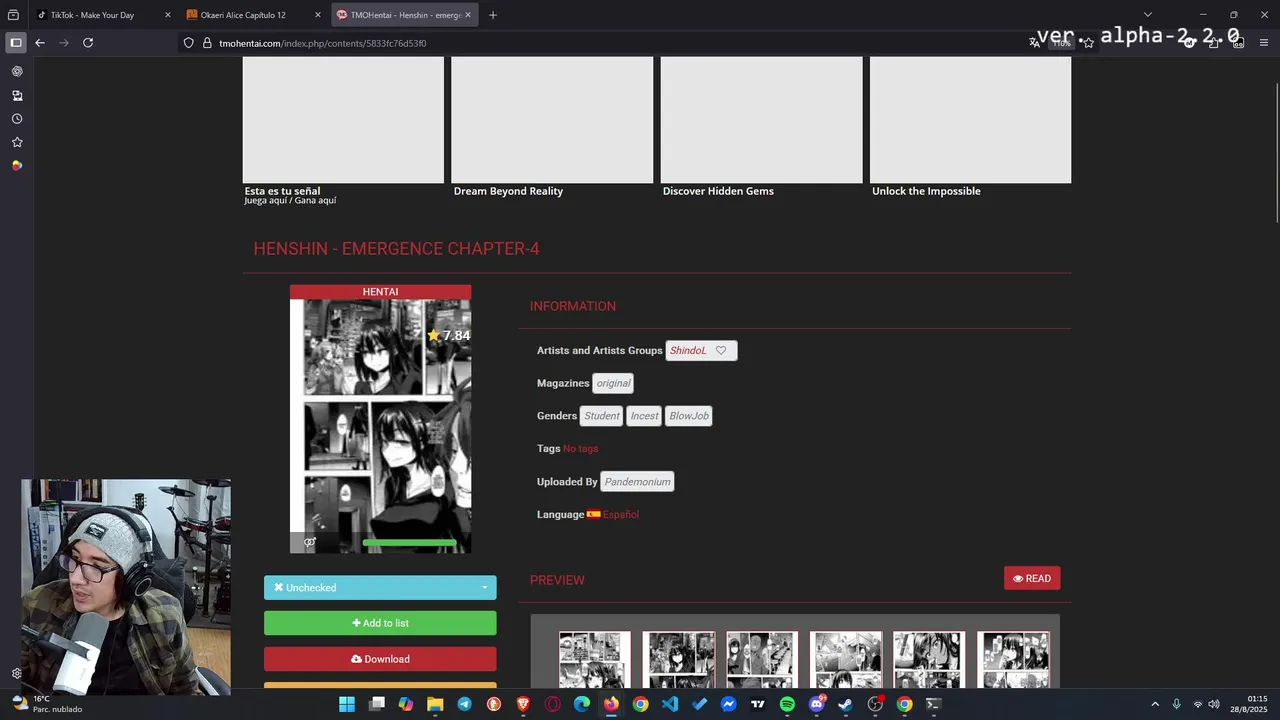Open a new tab with the plus button
1280x720 pixels.
tap(492, 15)
